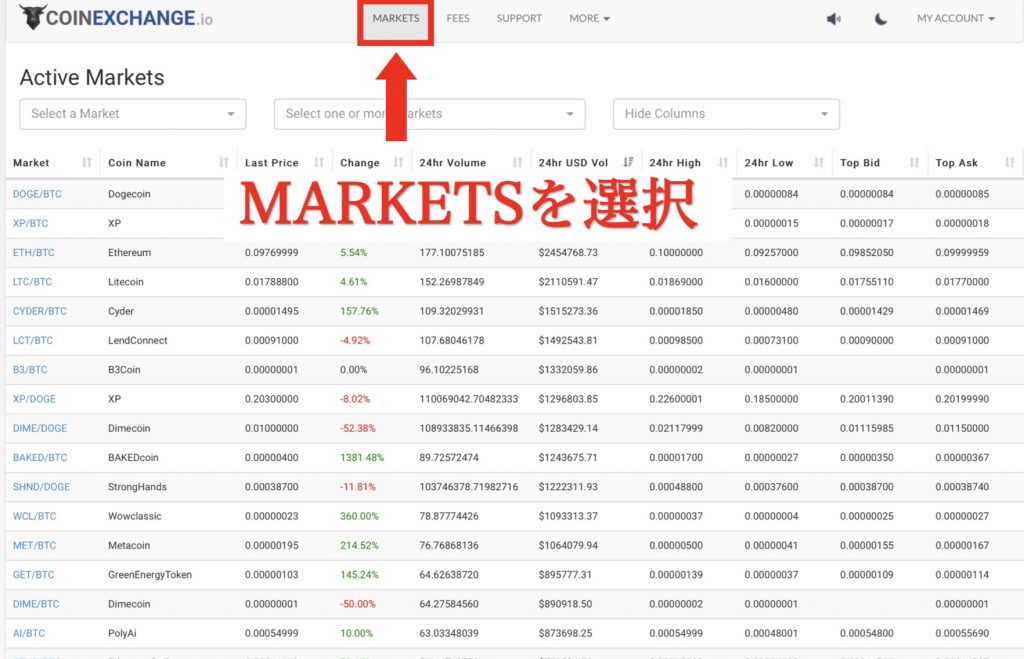1024x659 pixels.
Task: Open the LCT/BTC market
Action: (33, 341)
